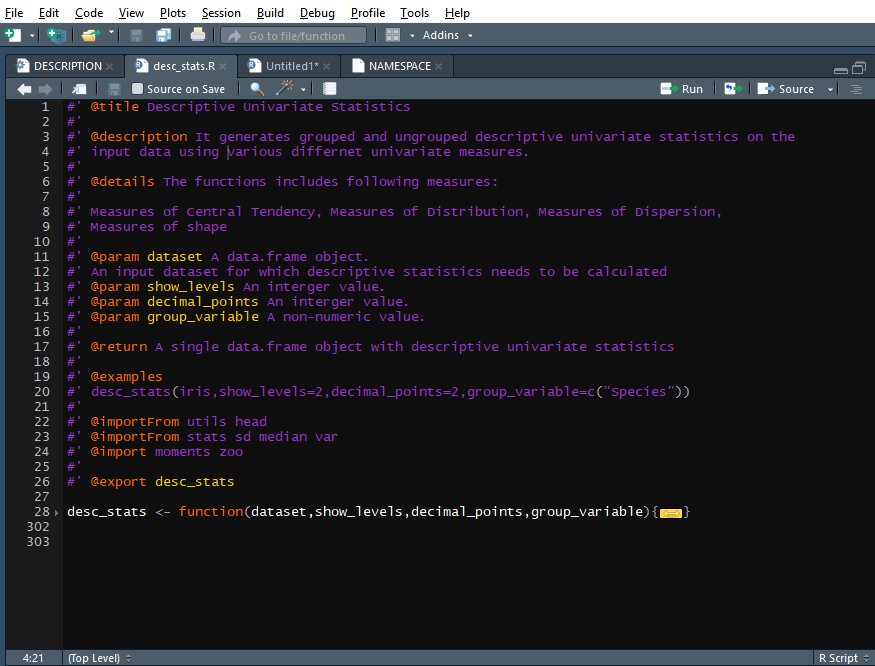Open the new file dropdown arrow

pos(32,34)
